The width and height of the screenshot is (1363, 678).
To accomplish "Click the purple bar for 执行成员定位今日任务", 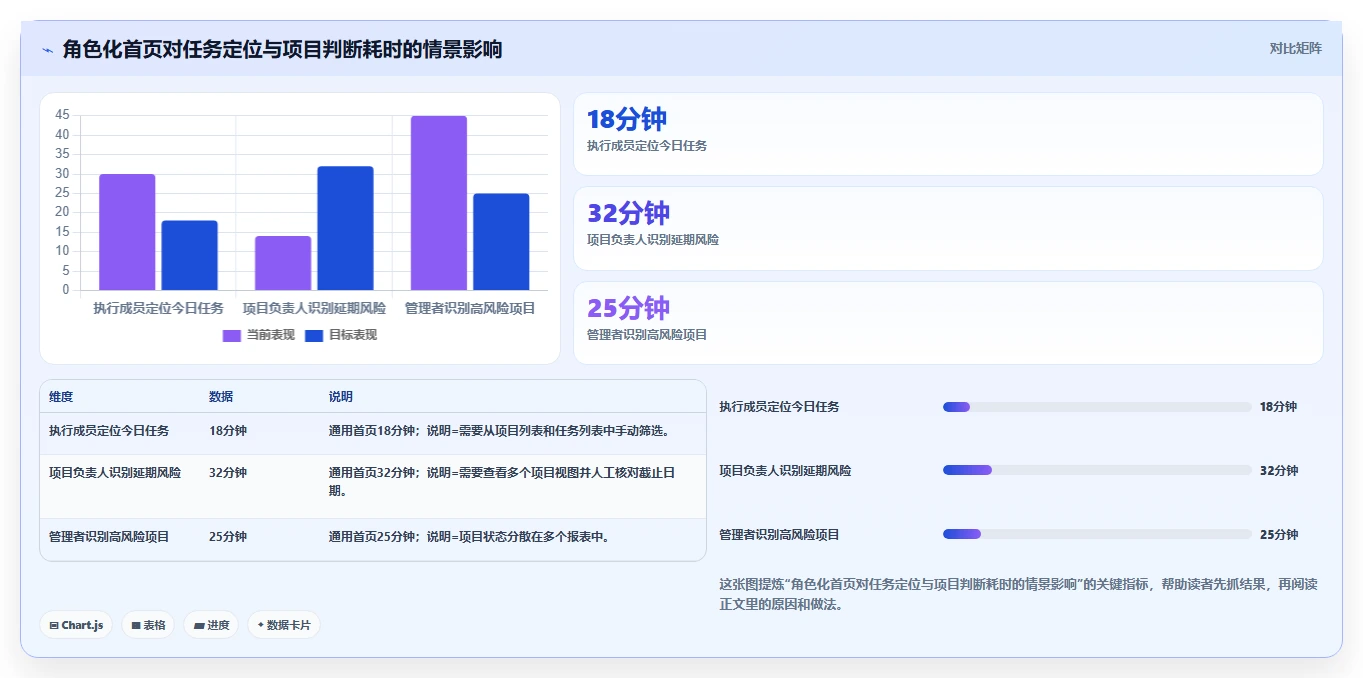I will pyautogui.click(x=127, y=232).
